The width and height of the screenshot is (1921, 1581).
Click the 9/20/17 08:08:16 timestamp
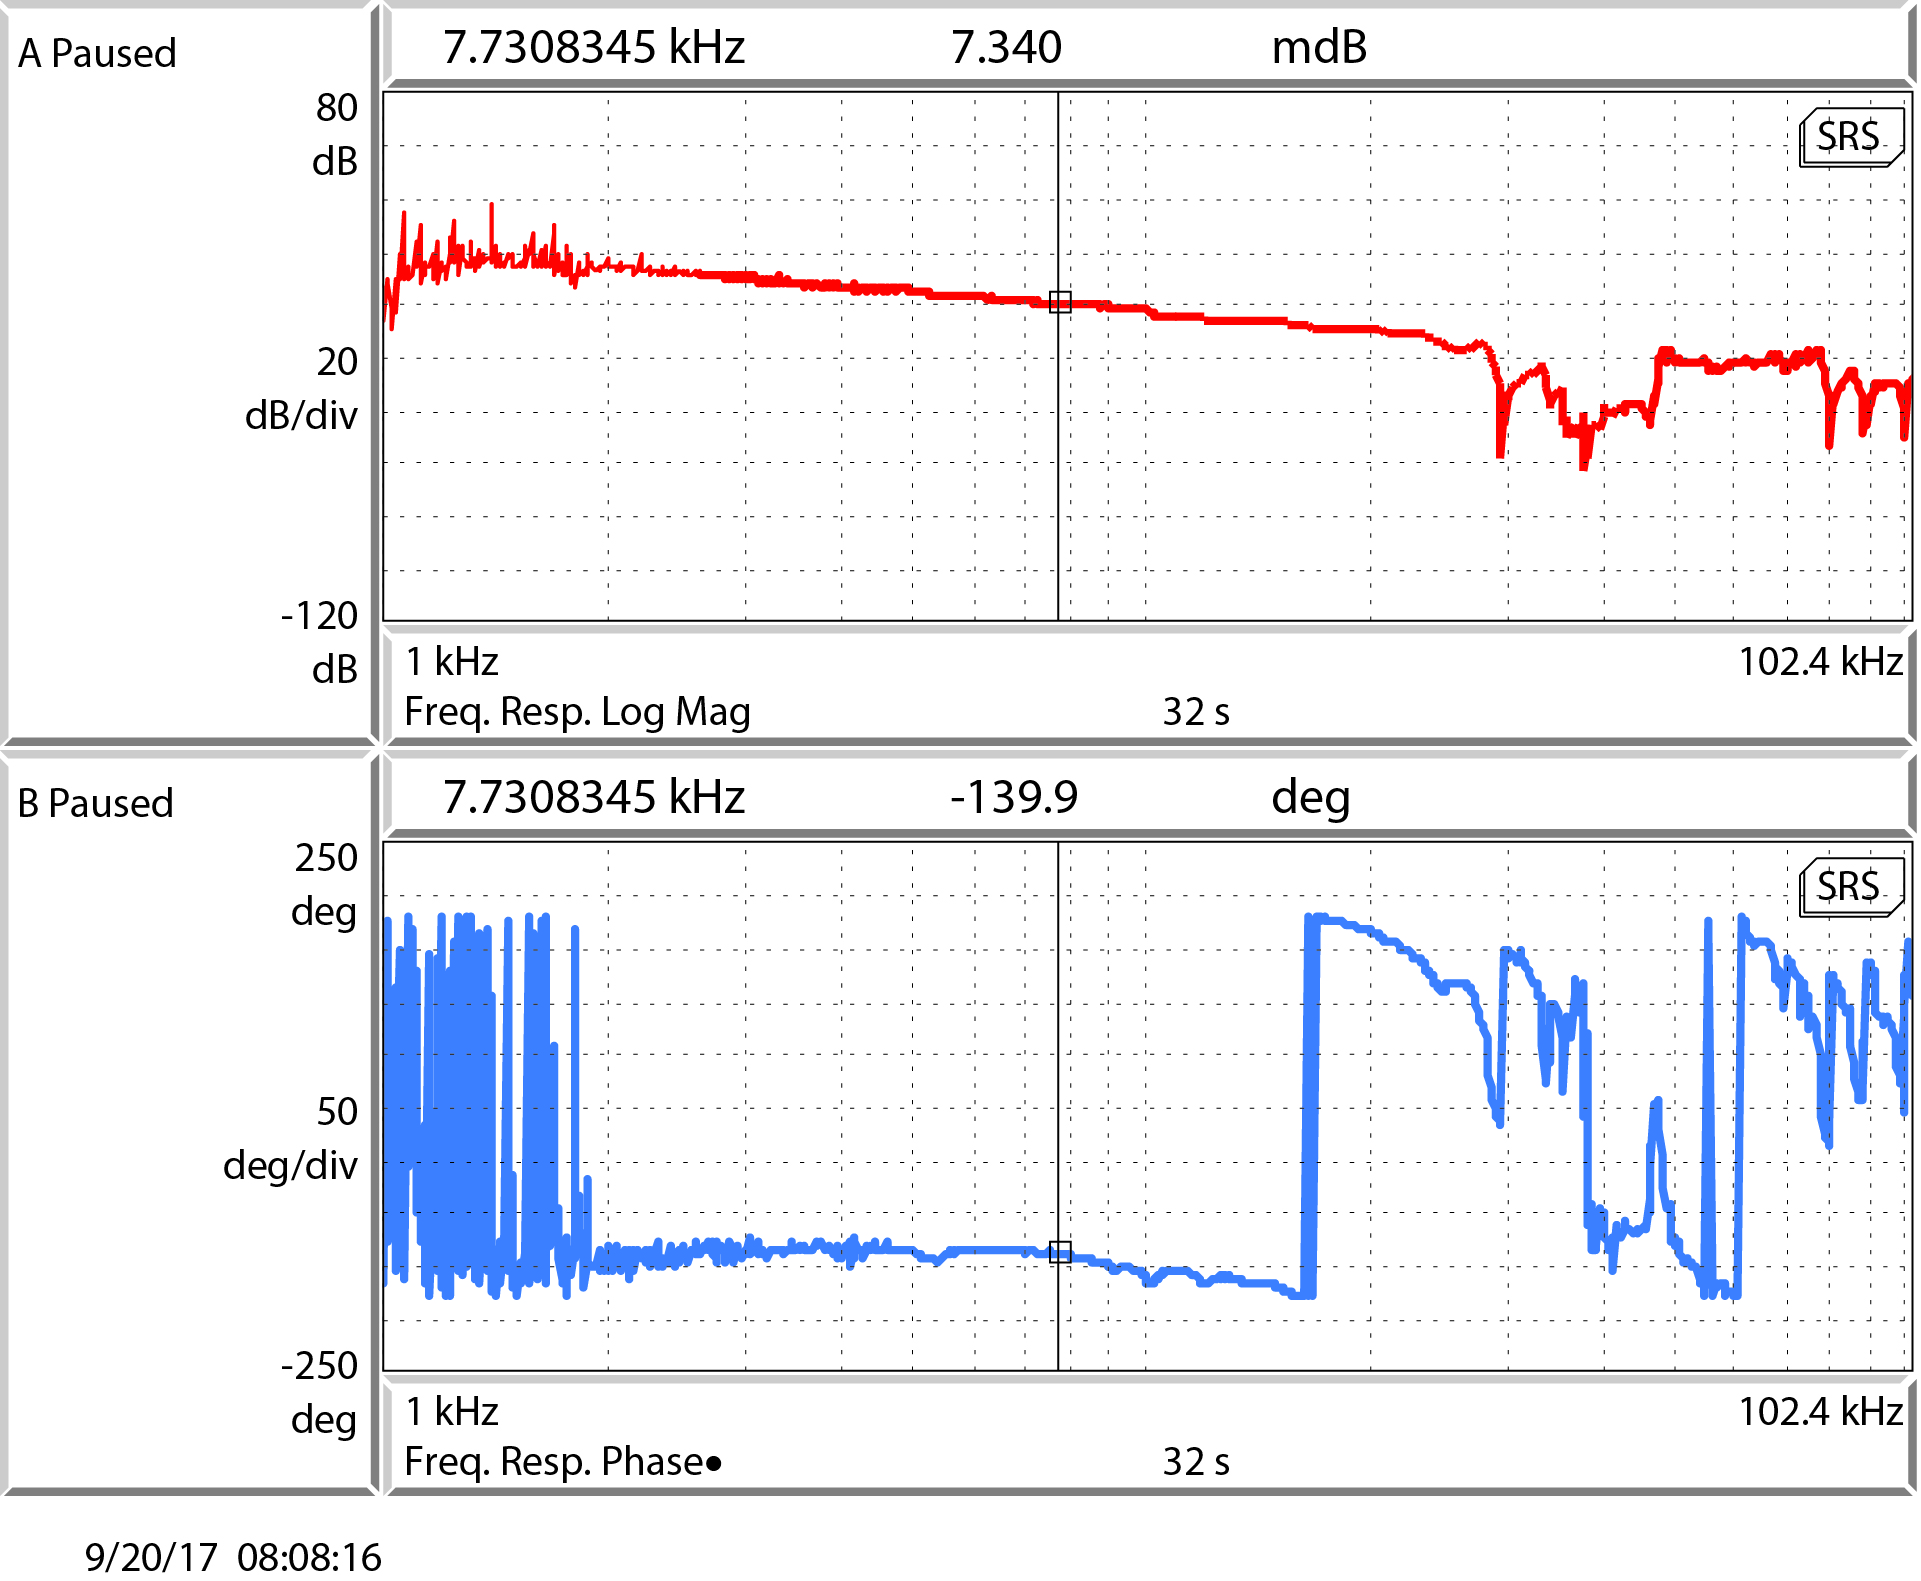[x=233, y=1557]
